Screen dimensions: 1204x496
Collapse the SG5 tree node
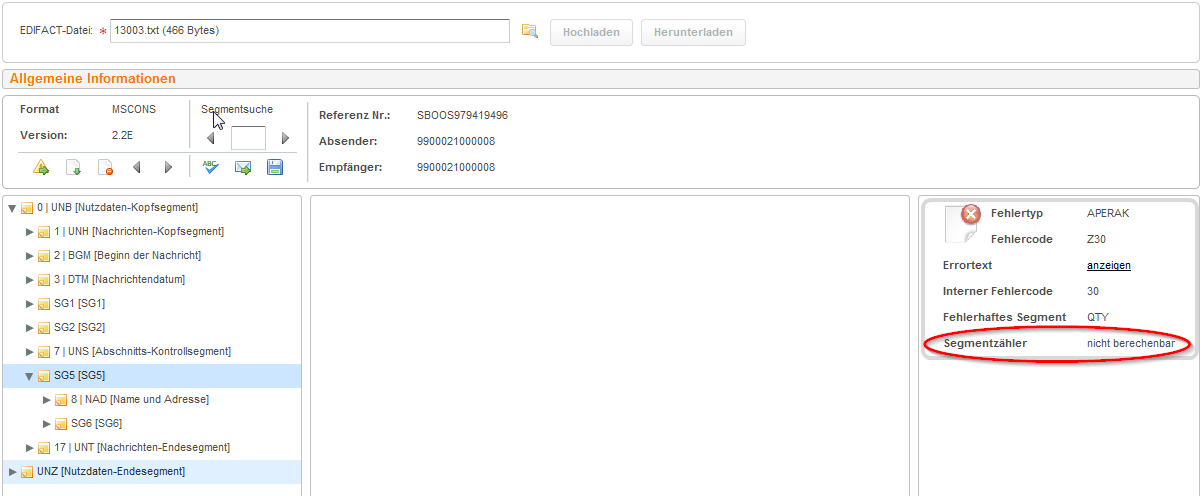coord(30,376)
